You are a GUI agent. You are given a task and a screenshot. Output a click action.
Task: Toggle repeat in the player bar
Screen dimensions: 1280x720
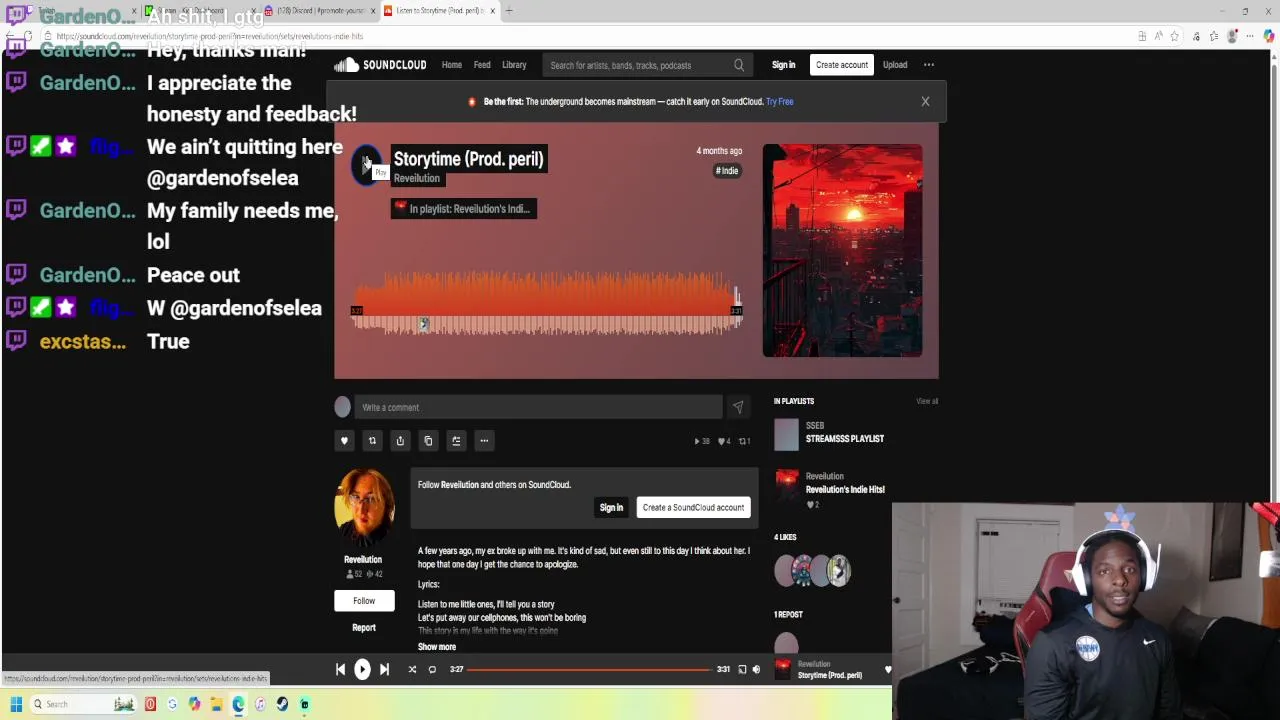(432, 670)
